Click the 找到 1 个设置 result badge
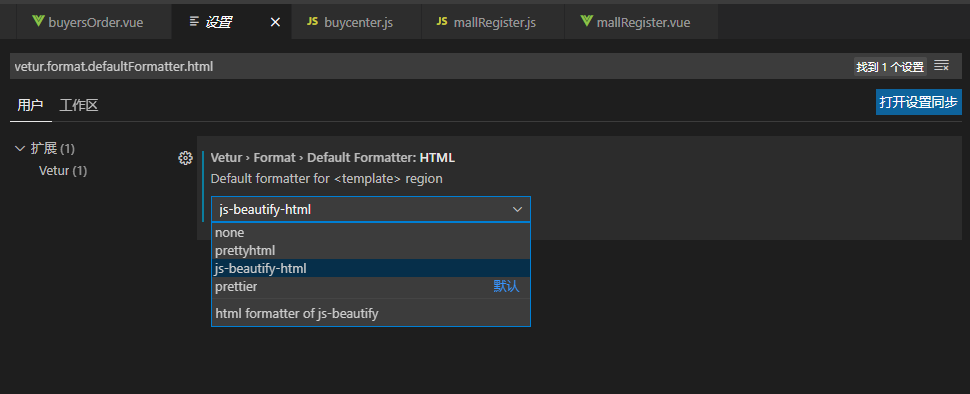Image resolution: width=970 pixels, height=394 pixels. 890,67
